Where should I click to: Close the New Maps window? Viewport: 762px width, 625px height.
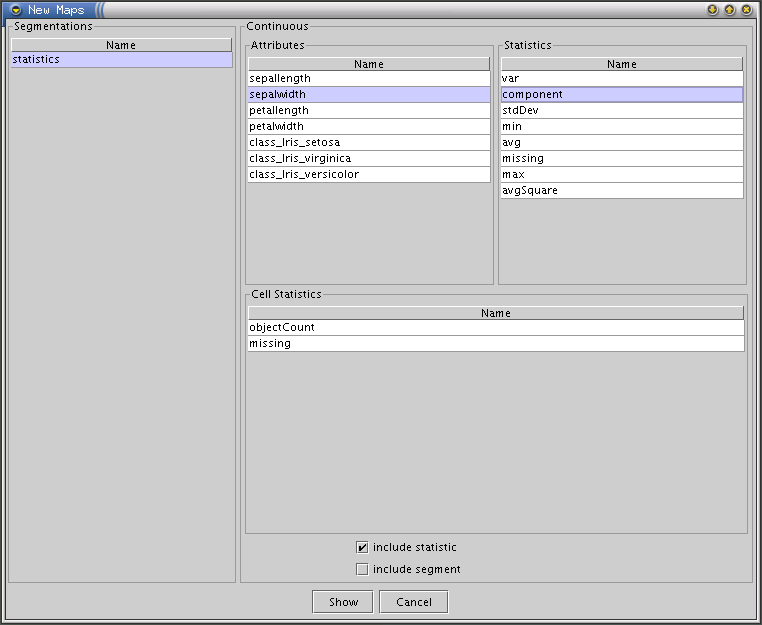click(746, 10)
